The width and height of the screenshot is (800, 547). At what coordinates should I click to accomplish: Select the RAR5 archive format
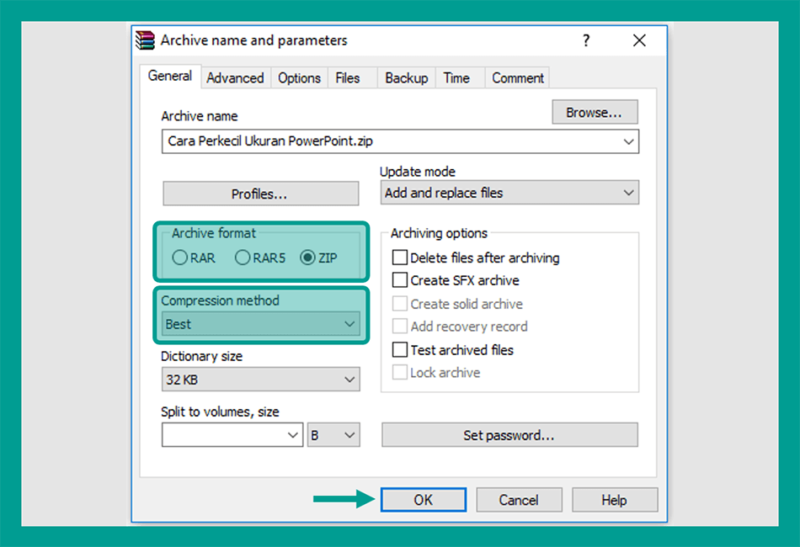click(x=242, y=258)
